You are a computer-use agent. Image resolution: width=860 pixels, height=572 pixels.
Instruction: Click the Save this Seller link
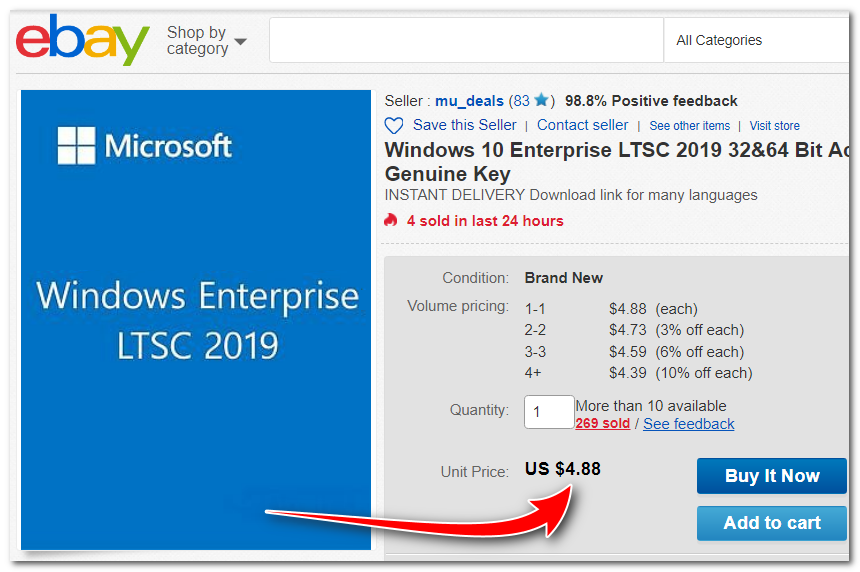465,125
